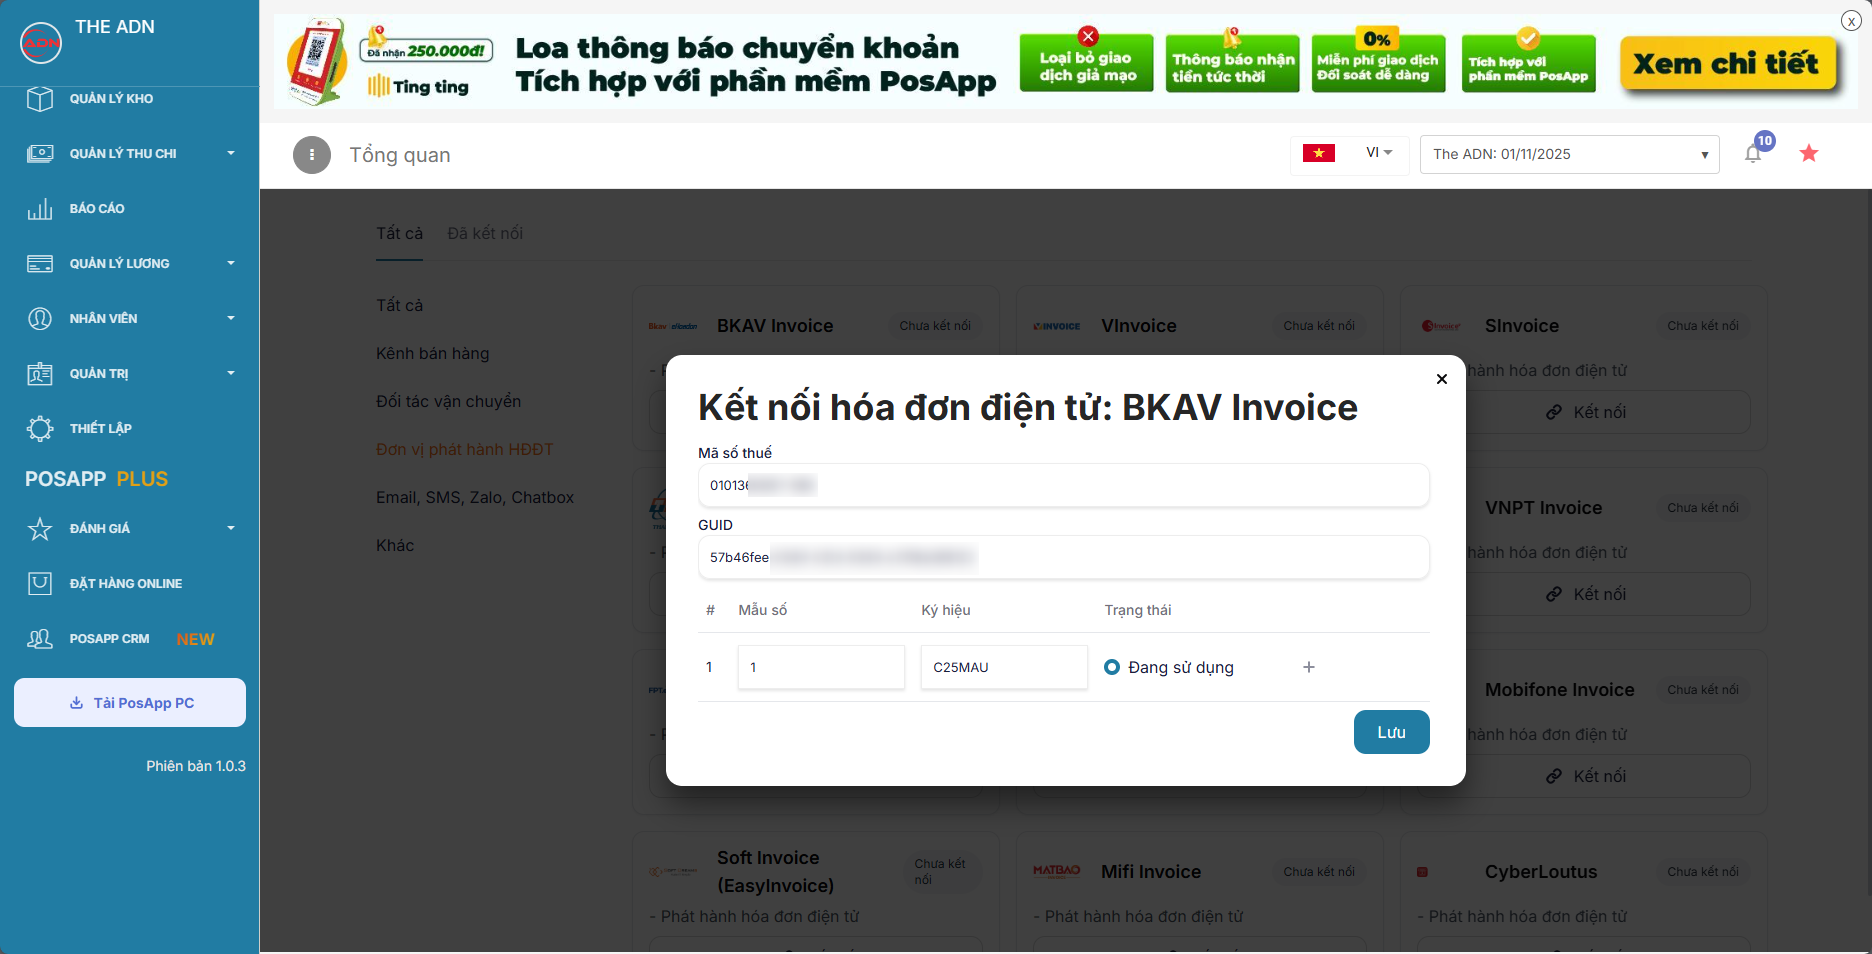The height and width of the screenshot is (954, 1872).
Task: Expand the Quản lý lương submenu
Action: pos(231,264)
